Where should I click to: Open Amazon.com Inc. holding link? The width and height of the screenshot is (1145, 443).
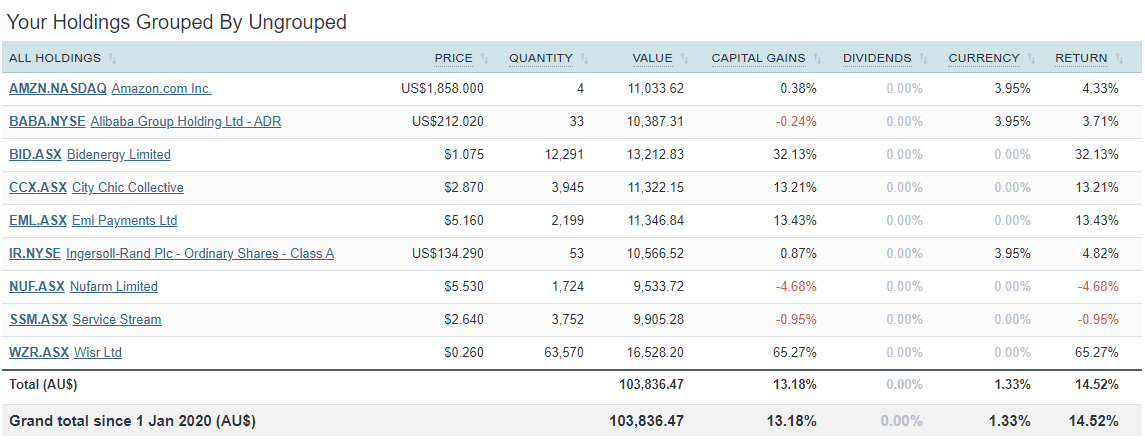(161, 89)
